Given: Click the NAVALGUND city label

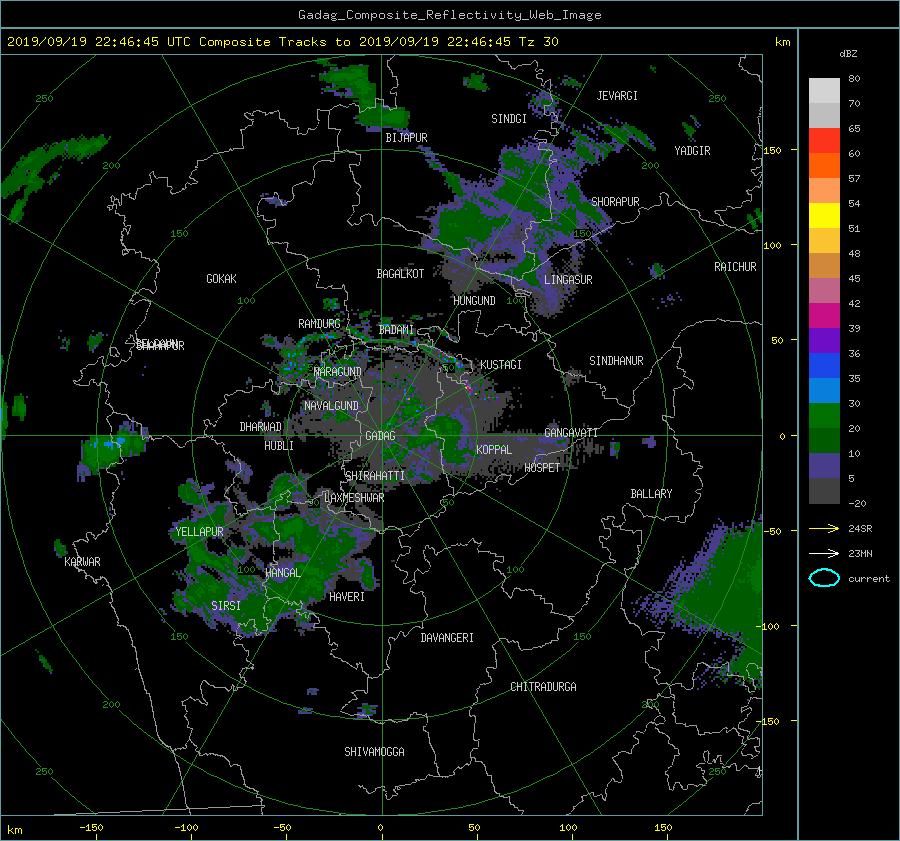Looking at the screenshot, I should (x=331, y=405).
